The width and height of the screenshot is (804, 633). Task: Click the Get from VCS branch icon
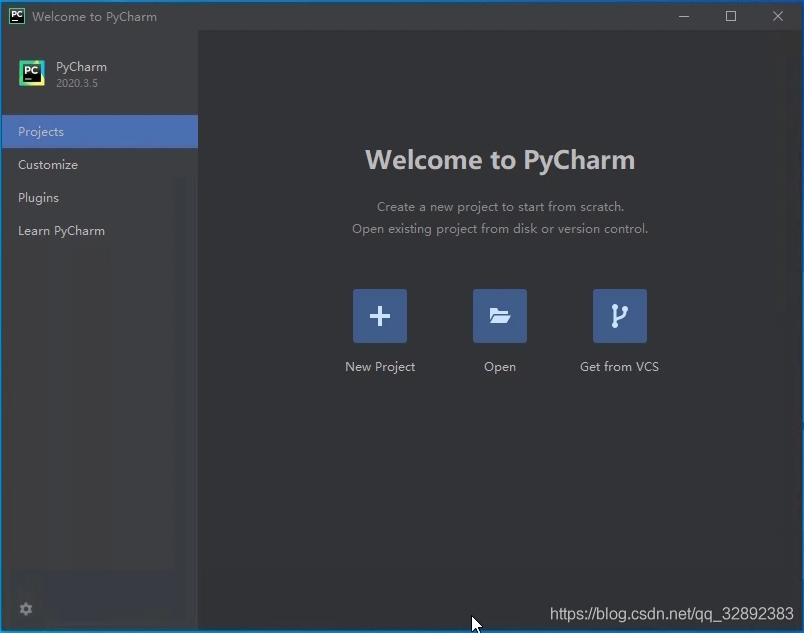pos(619,316)
